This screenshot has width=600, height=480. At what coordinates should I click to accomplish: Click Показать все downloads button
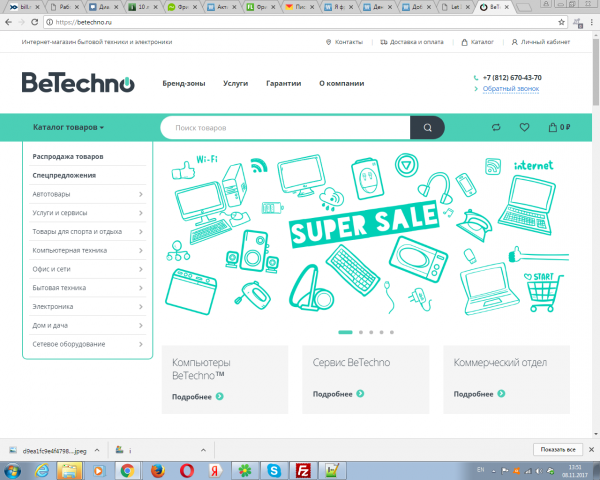558,449
